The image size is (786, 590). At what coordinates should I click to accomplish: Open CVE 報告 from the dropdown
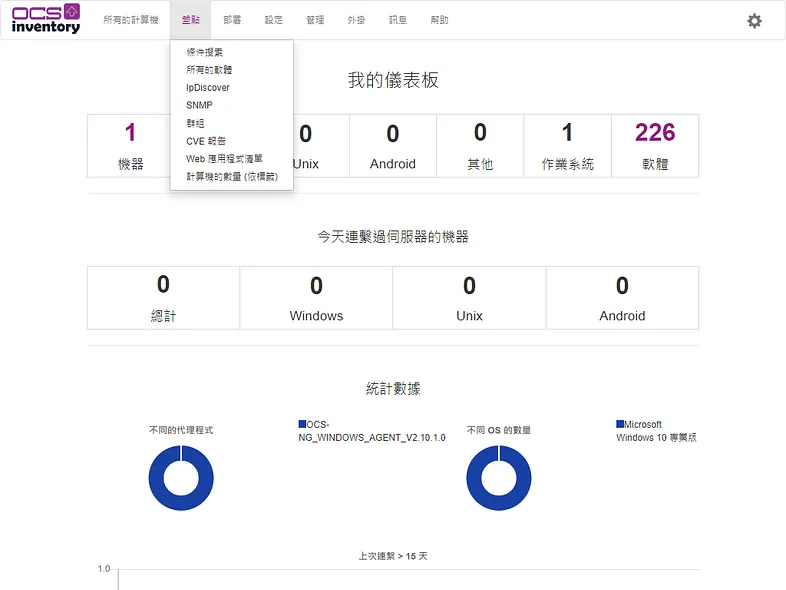pos(206,141)
